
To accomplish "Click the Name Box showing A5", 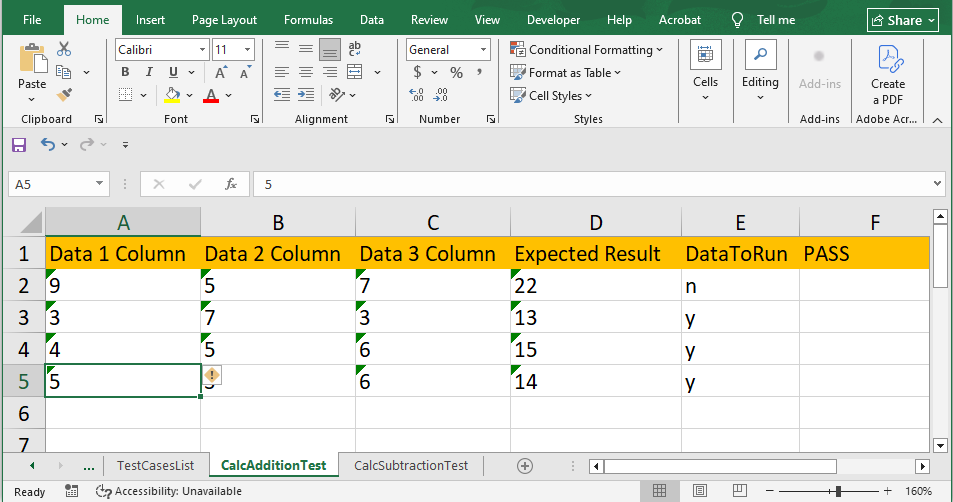I will click(59, 184).
